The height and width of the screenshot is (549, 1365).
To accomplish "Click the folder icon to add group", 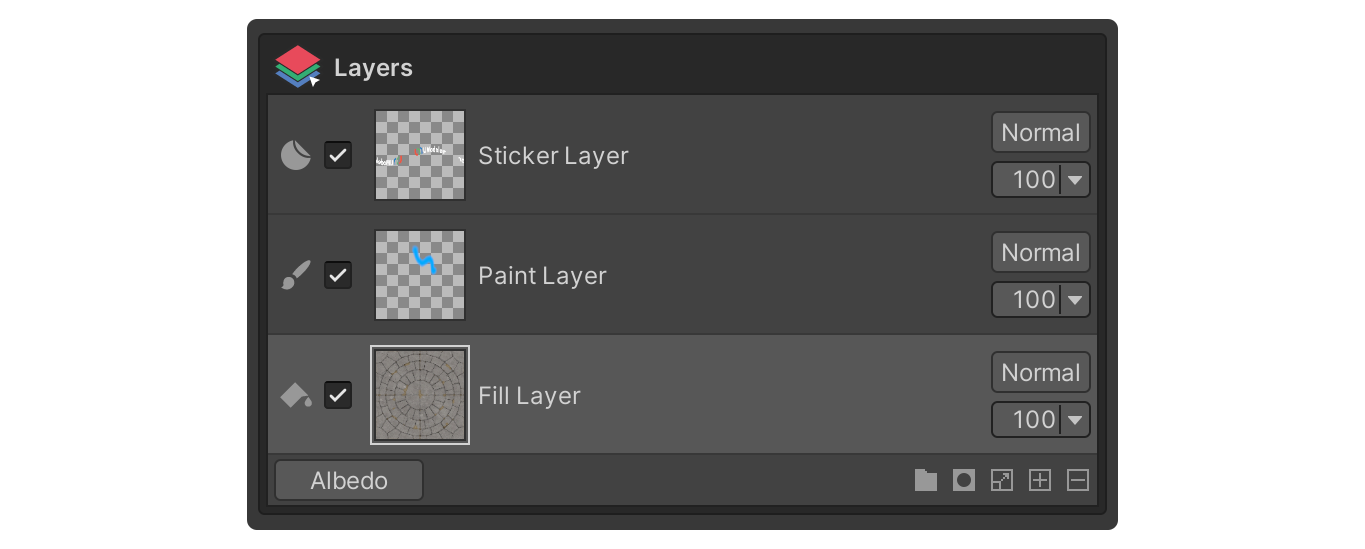I will pos(926,481).
